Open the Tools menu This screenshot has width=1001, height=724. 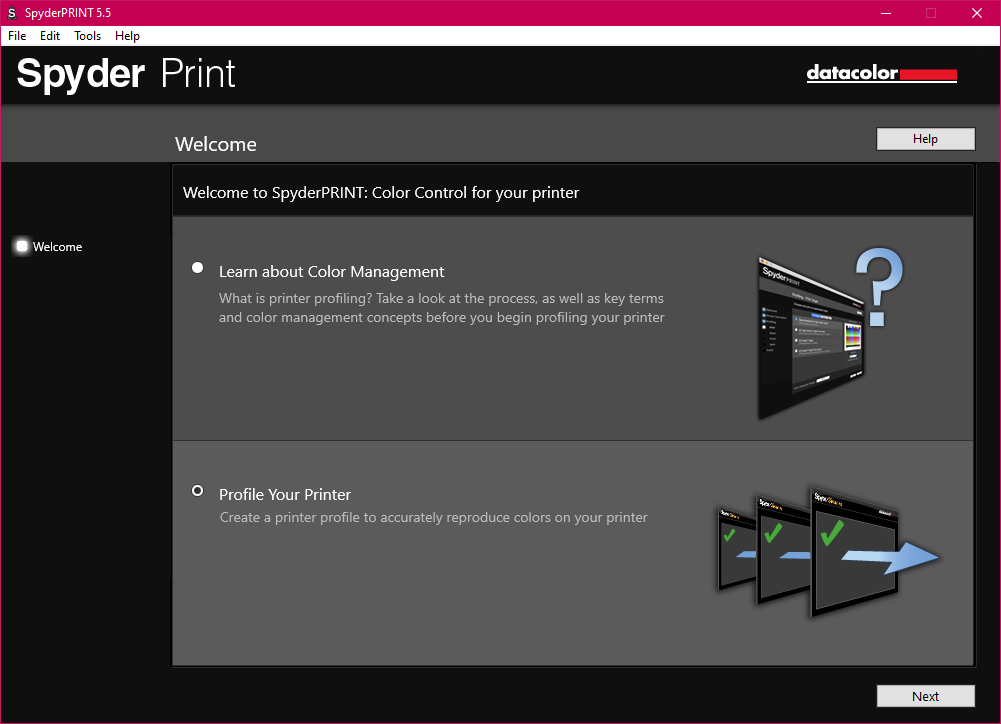(x=87, y=36)
